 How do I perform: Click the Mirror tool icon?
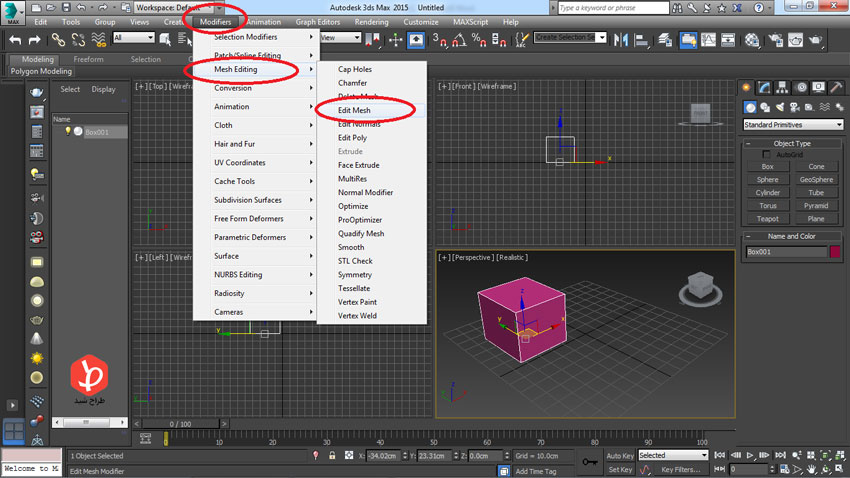621,40
